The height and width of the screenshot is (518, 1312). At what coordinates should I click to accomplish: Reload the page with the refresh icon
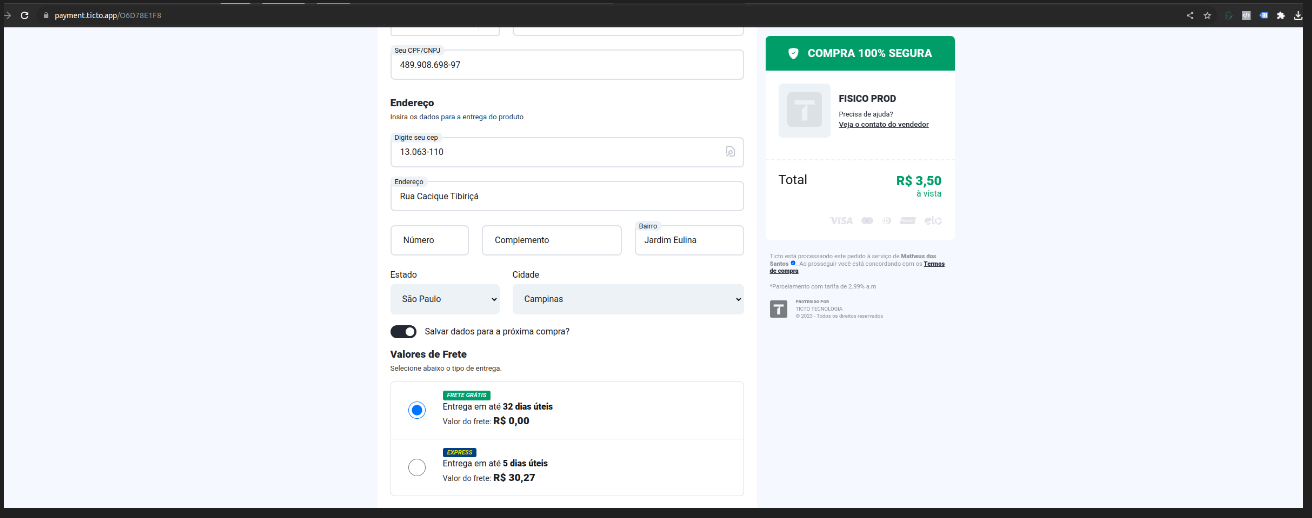click(24, 16)
